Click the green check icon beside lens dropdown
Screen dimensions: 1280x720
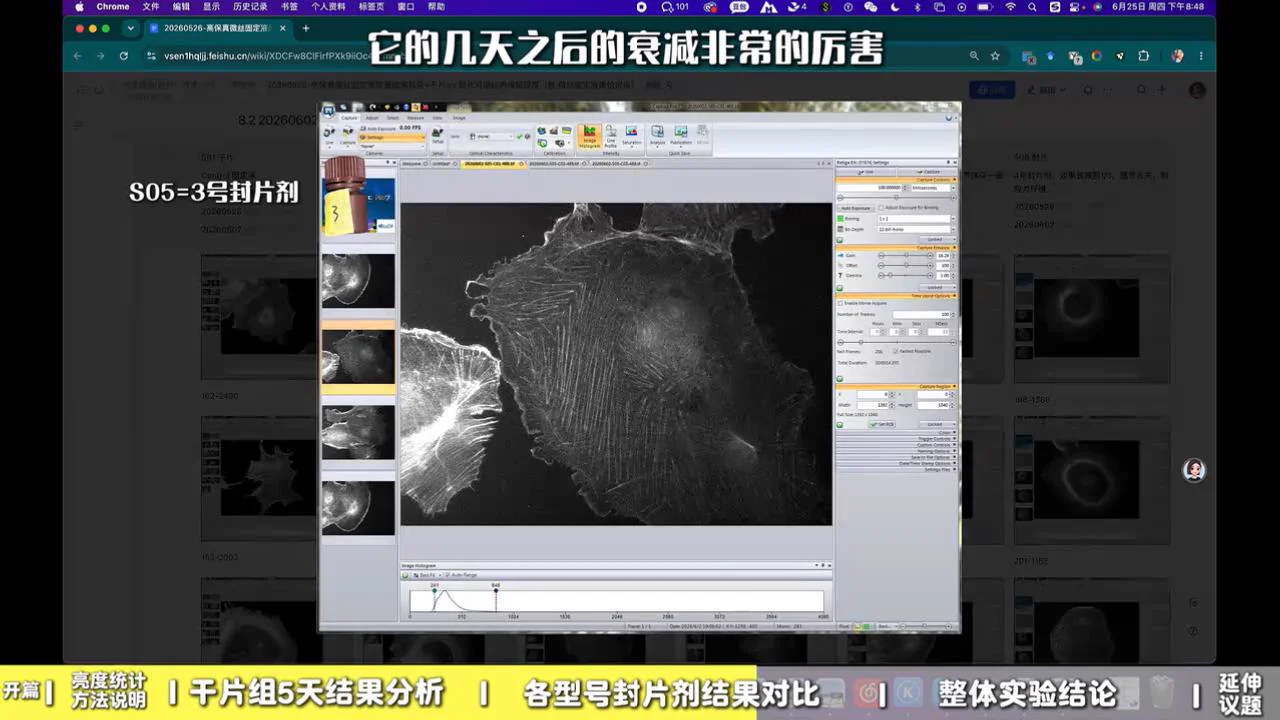pyautogui.click(x=519, y=136)
